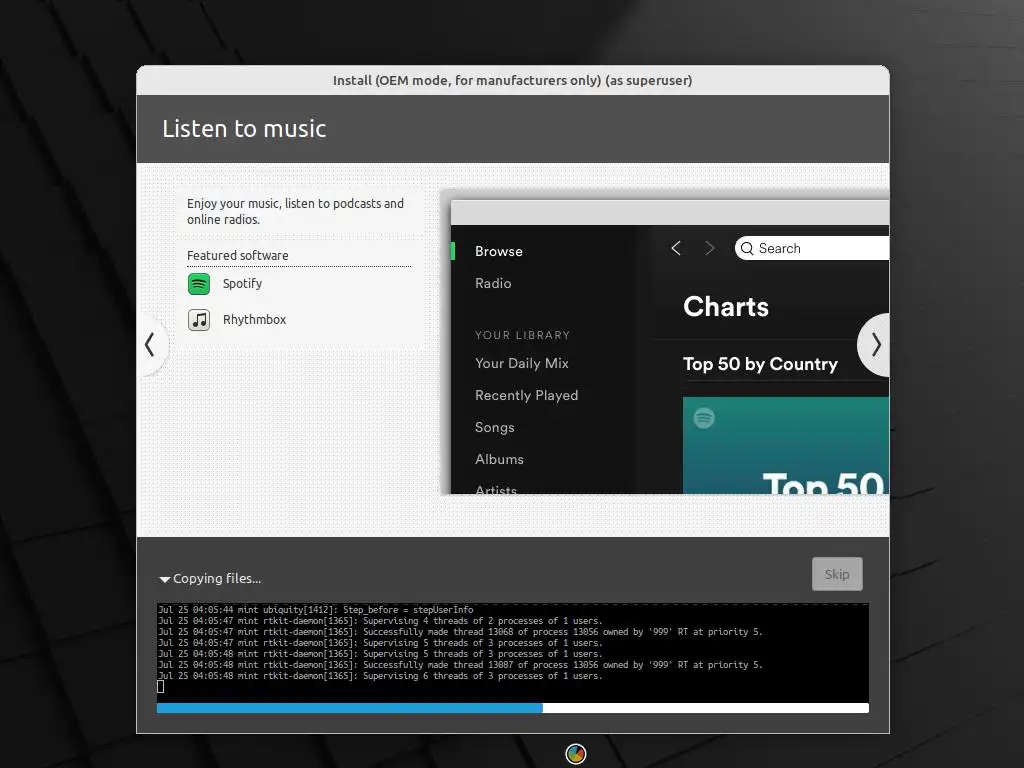The image size is (1024, 768).
Task: Click Top 50 by Country text
Action: [x=760, y=364]
